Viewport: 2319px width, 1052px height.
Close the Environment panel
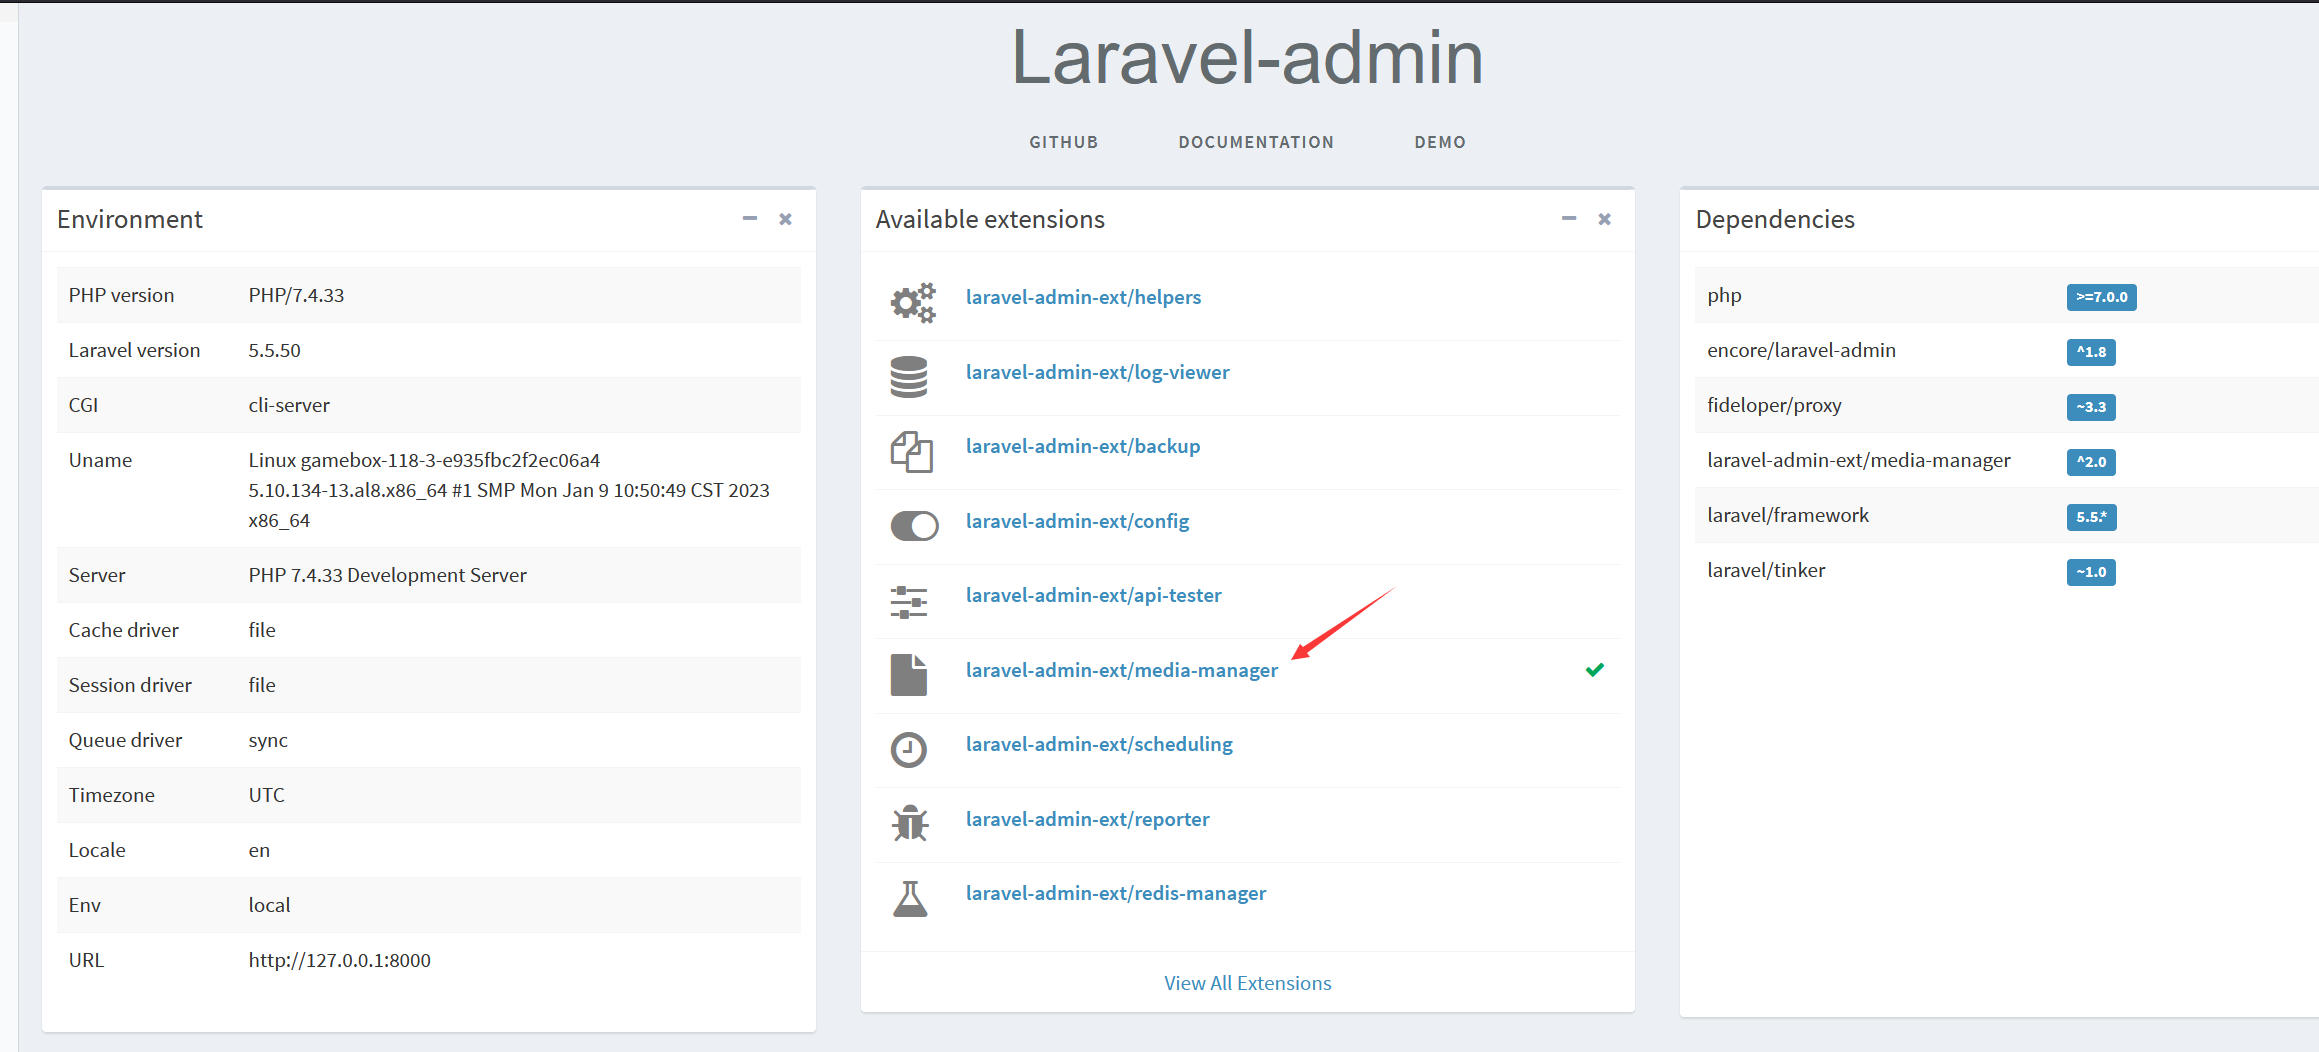pyautogui.click(x=785, y=219)
